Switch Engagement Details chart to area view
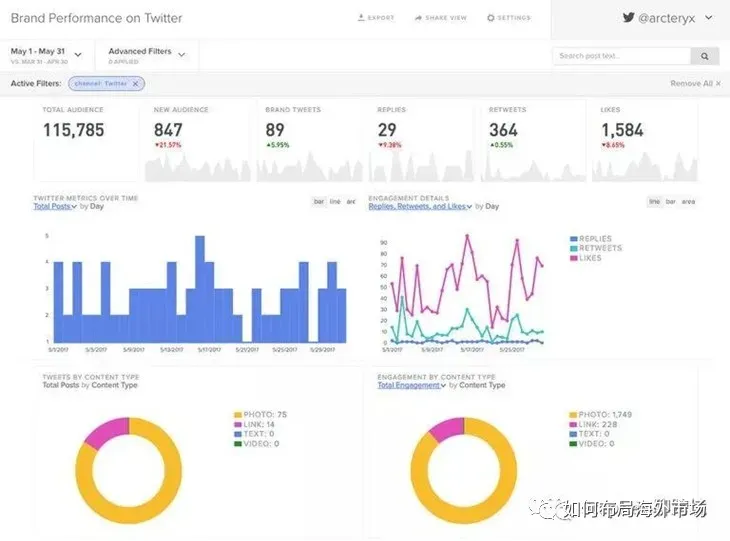This screenshot has height=541, width=730. click(x=688, y=202)
